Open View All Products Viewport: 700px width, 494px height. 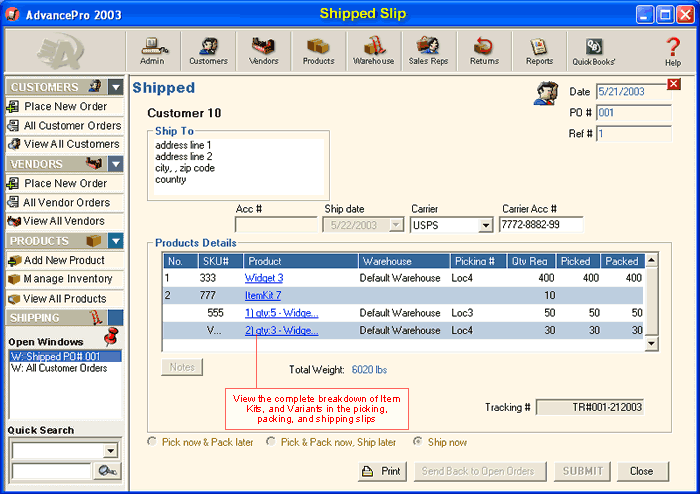(x=65, y=298)
